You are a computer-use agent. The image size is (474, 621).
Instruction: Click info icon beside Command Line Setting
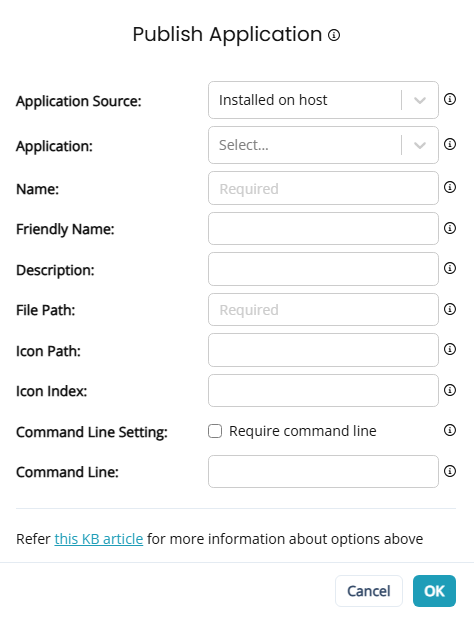[x=450, y=430]
